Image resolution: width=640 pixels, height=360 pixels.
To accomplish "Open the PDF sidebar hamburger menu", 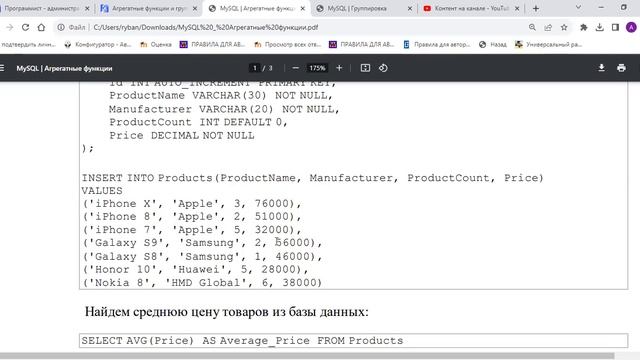I will (x=2, y=68).
